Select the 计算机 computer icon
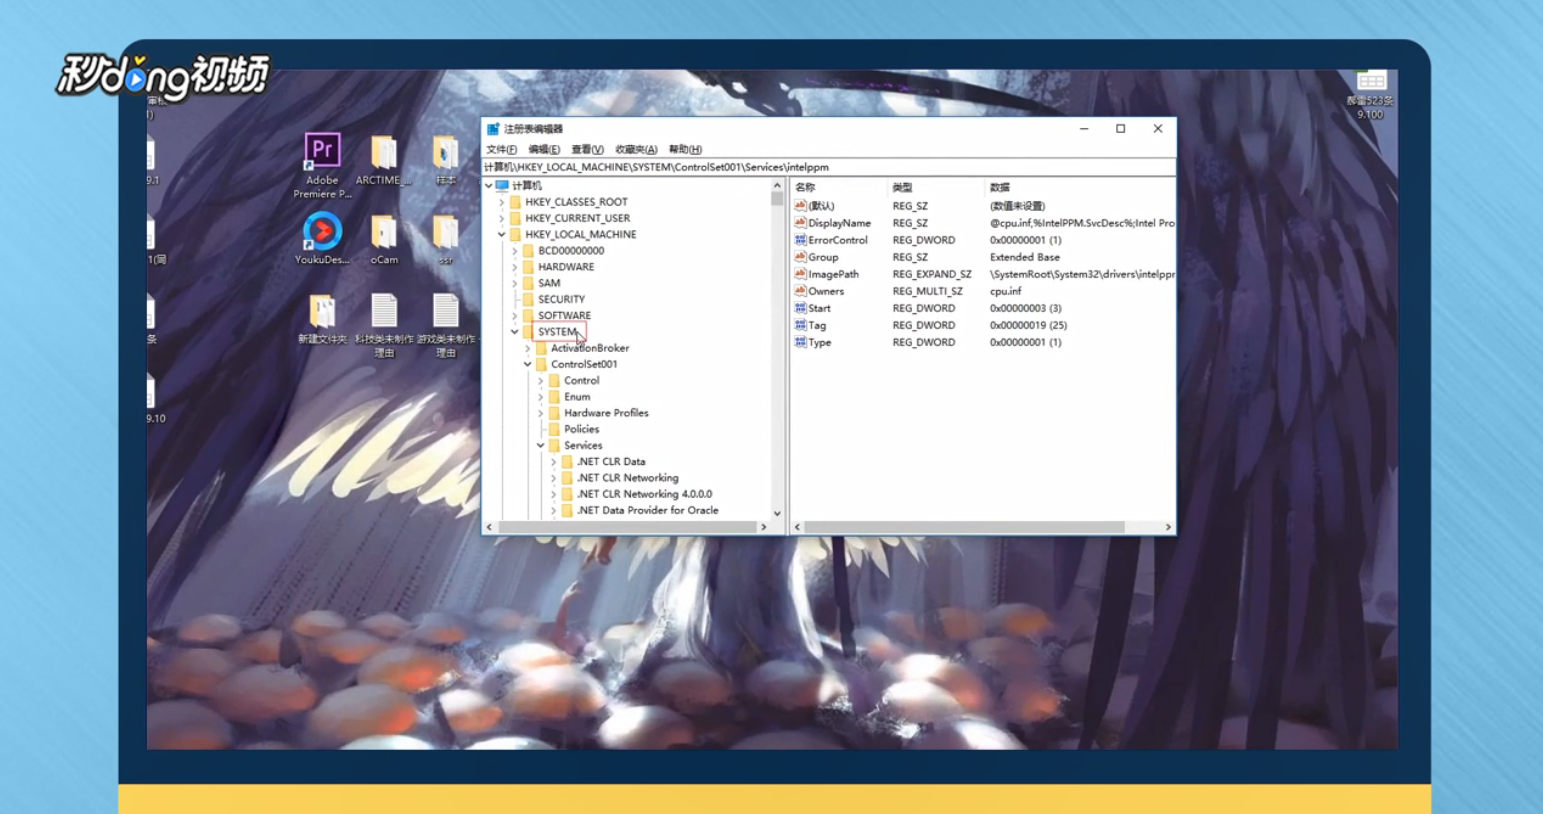The width and height of the screenshot is (1543, 814). tap(502, 185)
